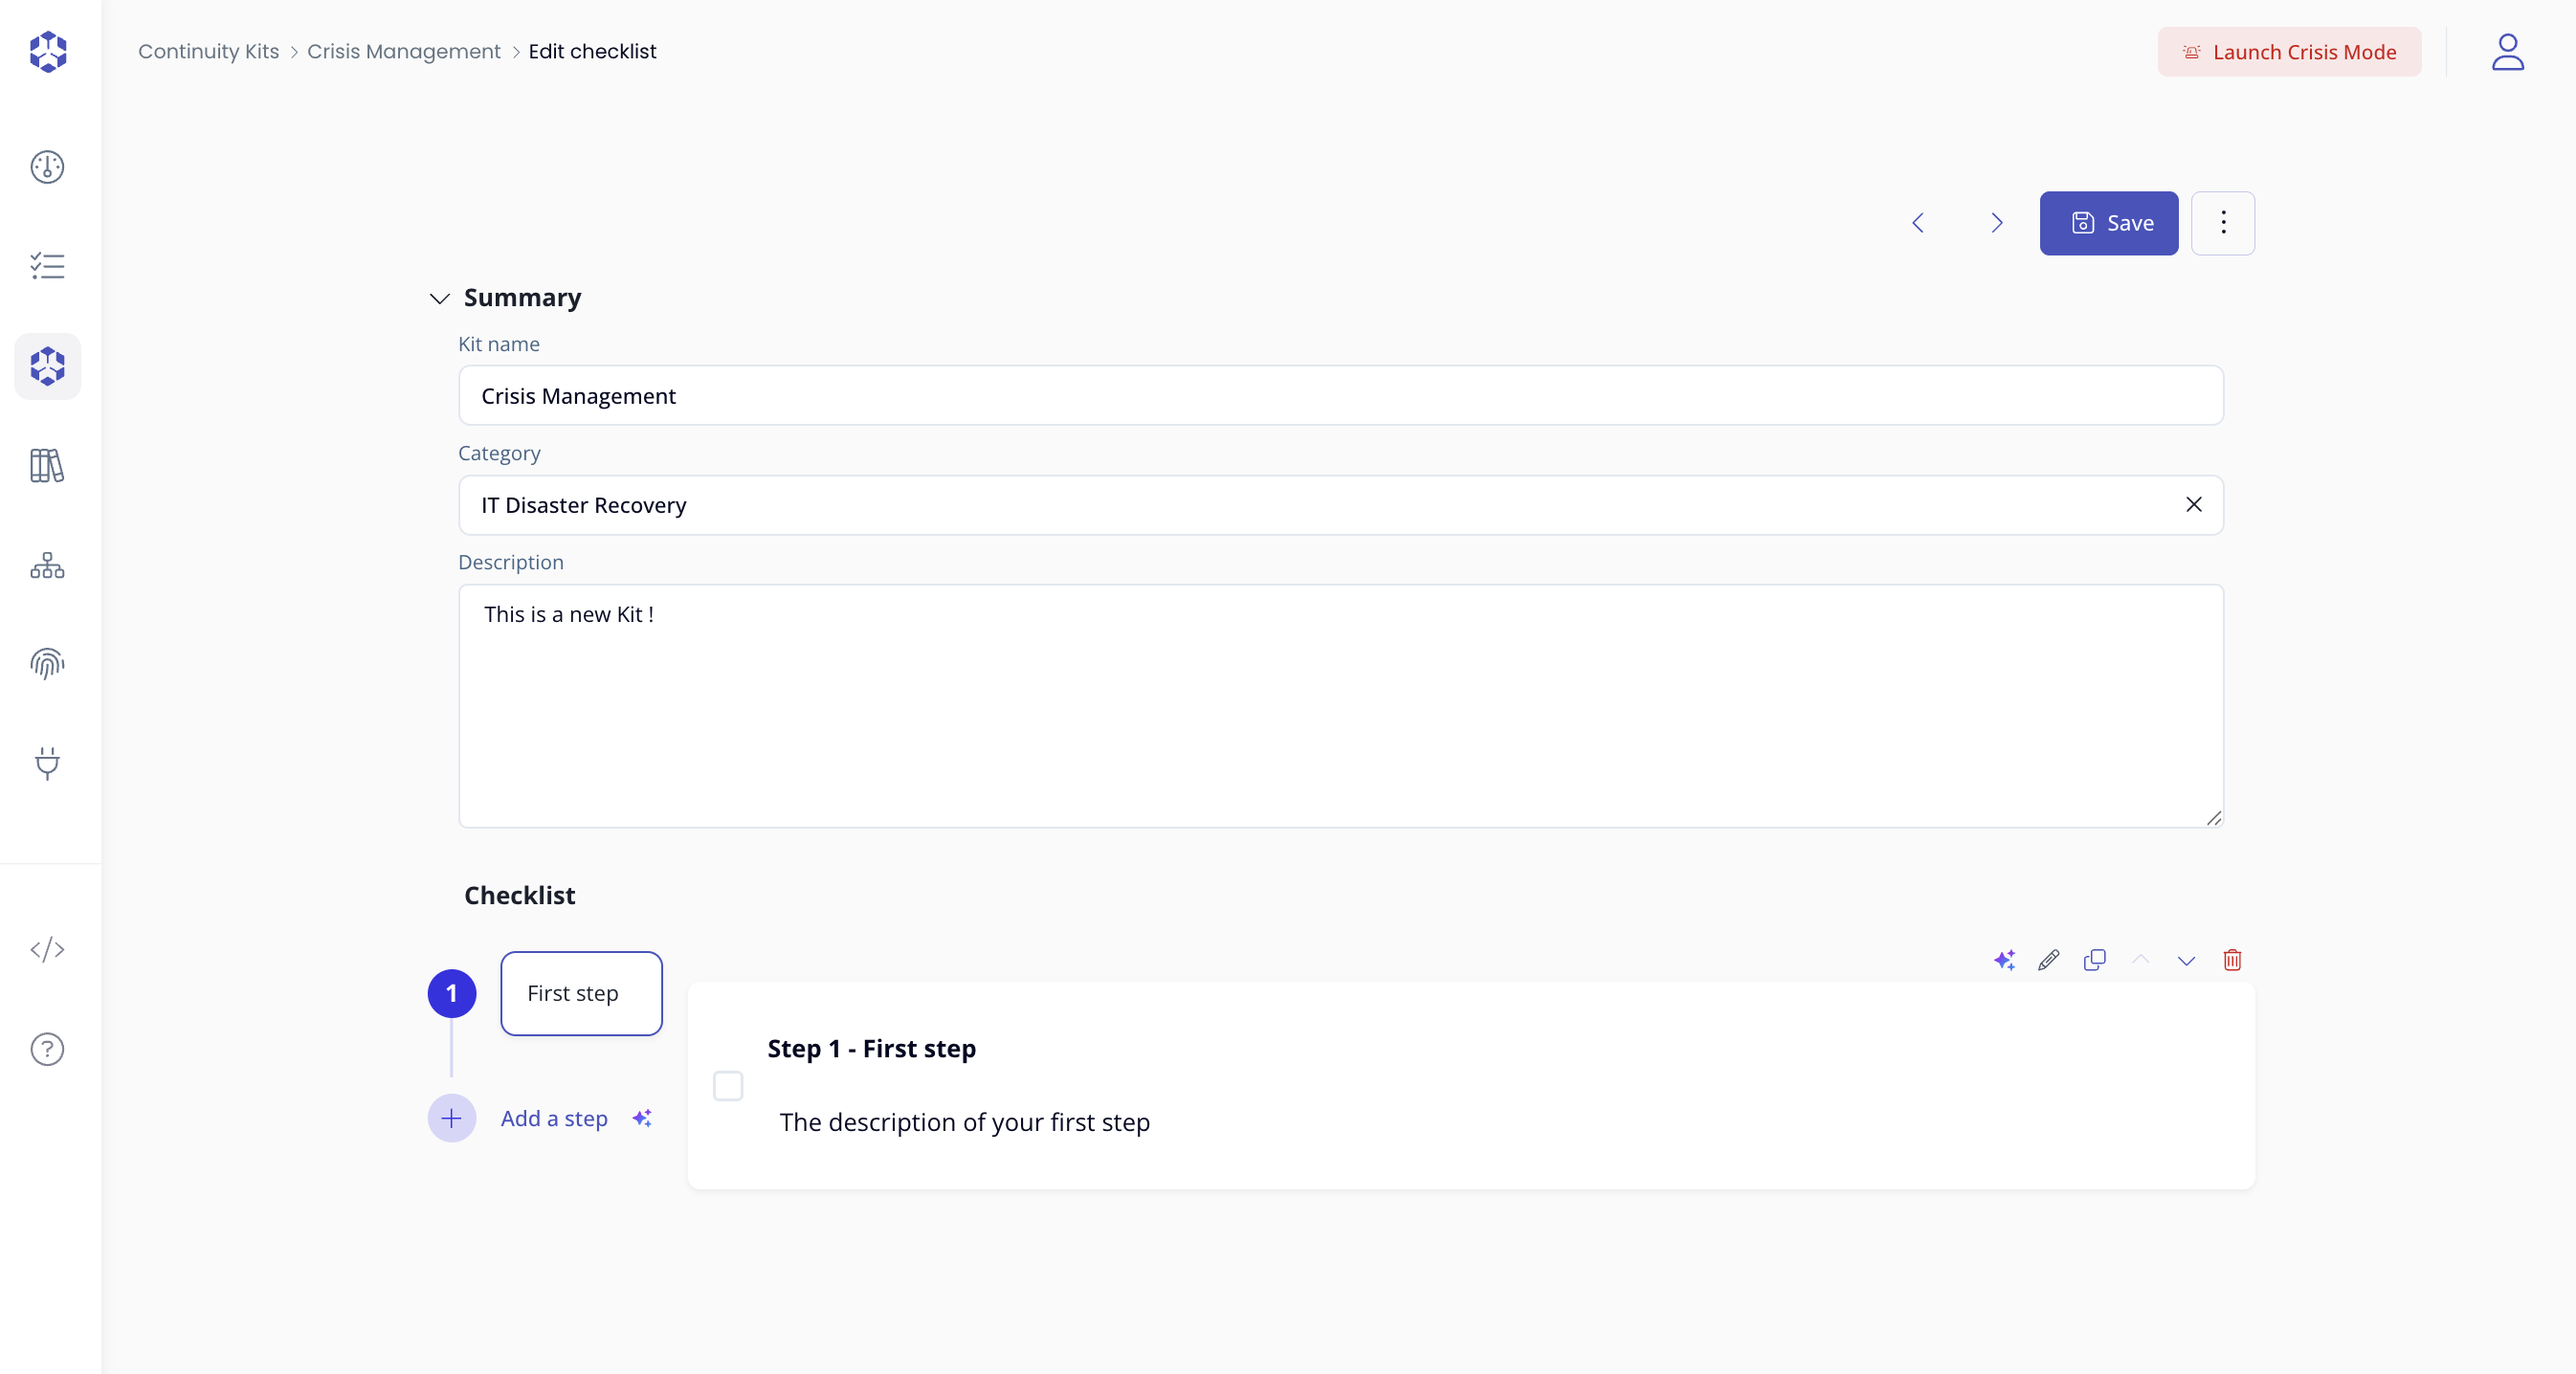
Task: Open the three-dot more options menu
Action: (2222, 223)
